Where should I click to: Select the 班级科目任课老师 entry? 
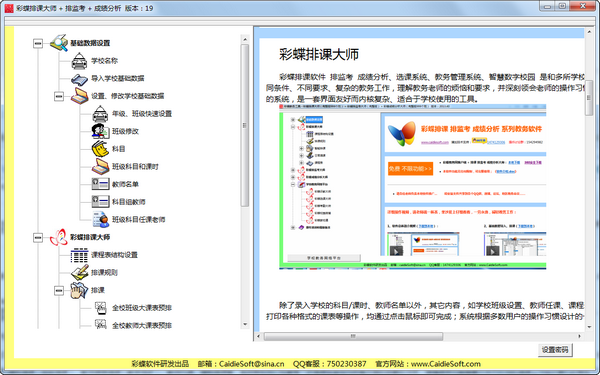(139, 219)
